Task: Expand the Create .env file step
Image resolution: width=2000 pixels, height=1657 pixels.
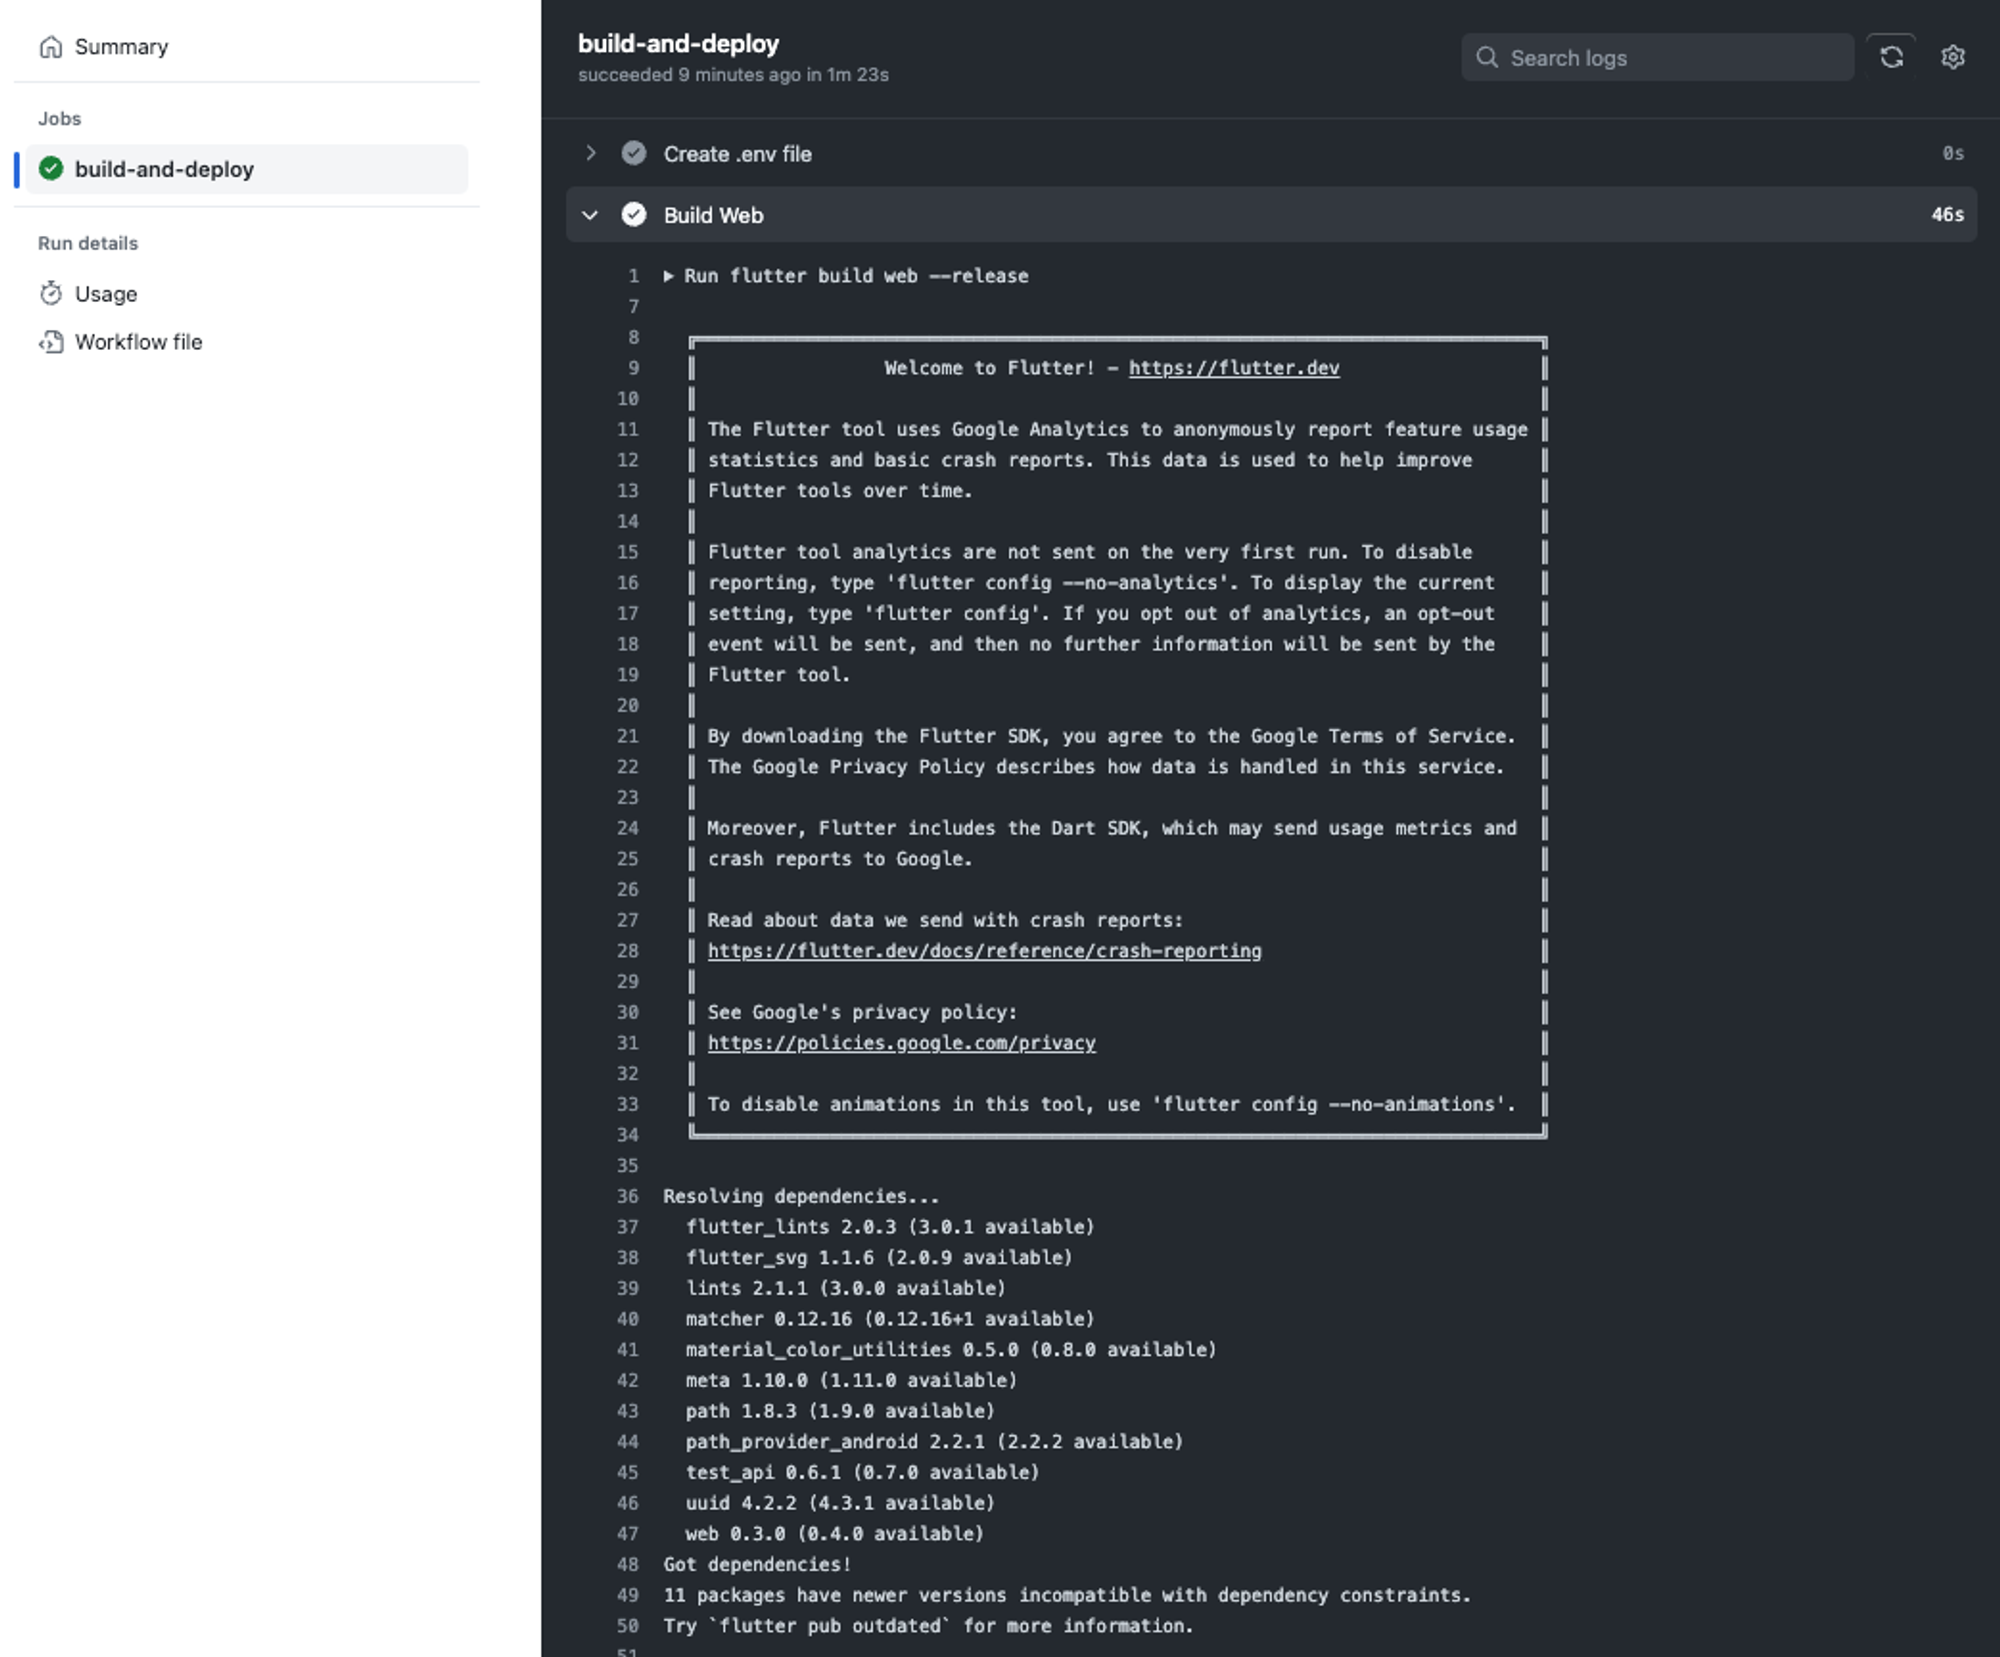Action: 591,154
